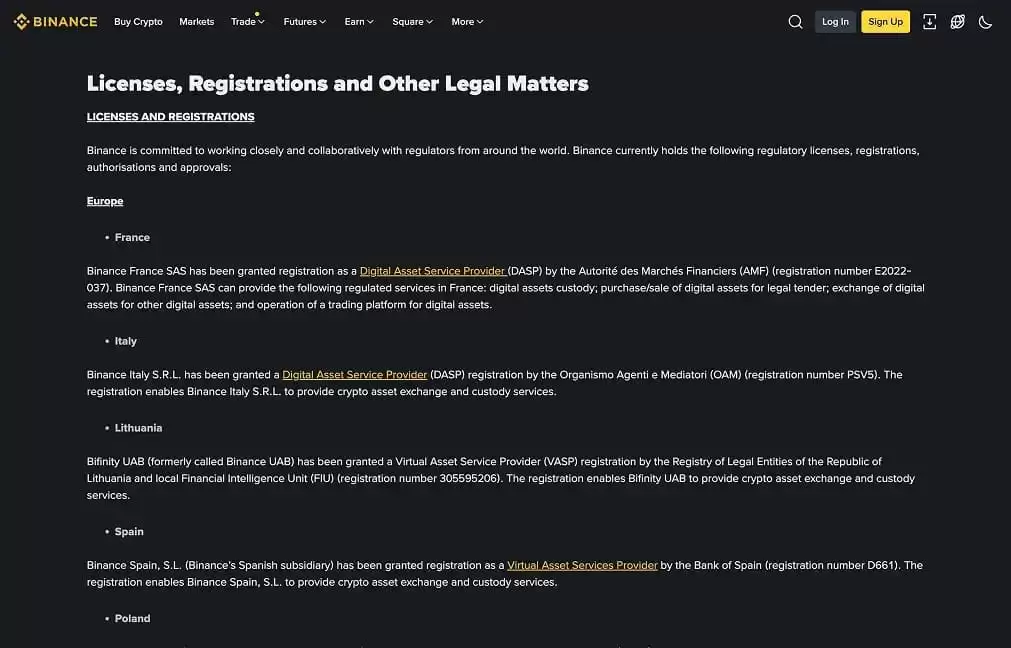Expand the Futures dropdown menu
The width and height of the screenshot is (1011, 648).
(x=304, y=22)
